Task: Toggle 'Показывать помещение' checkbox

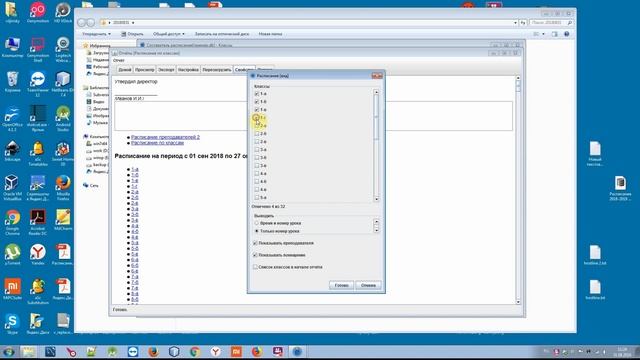Action: [x=255, y=255]
